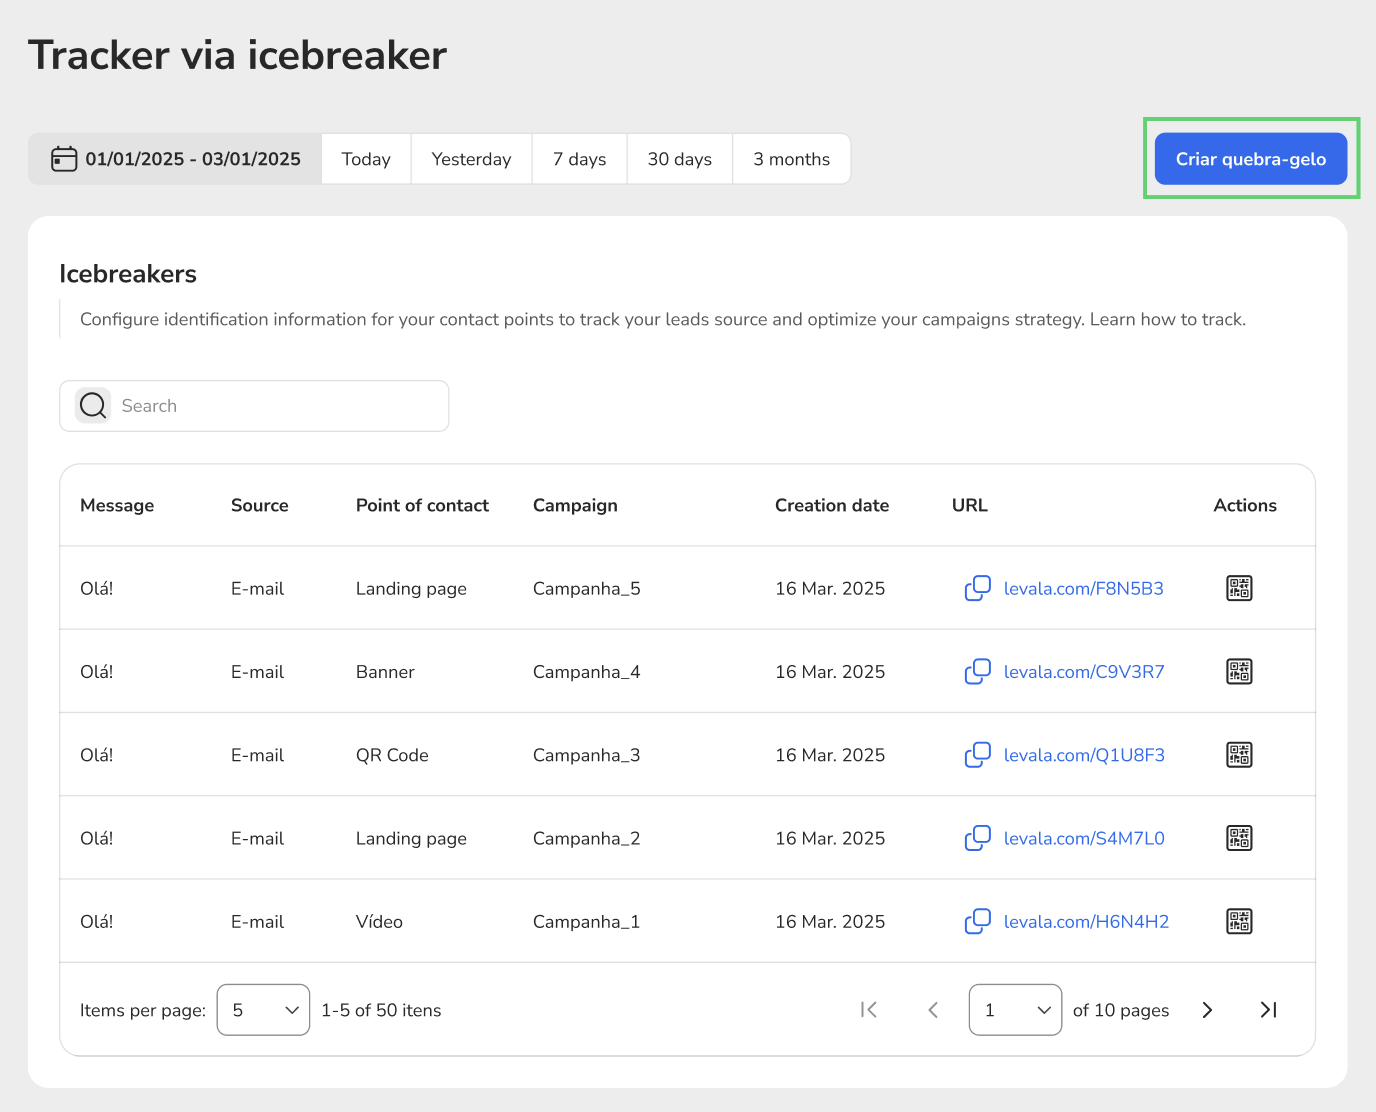1376x1112 pixels.
Task: Go to the previous page arrow
Action: coord(933,1010)
